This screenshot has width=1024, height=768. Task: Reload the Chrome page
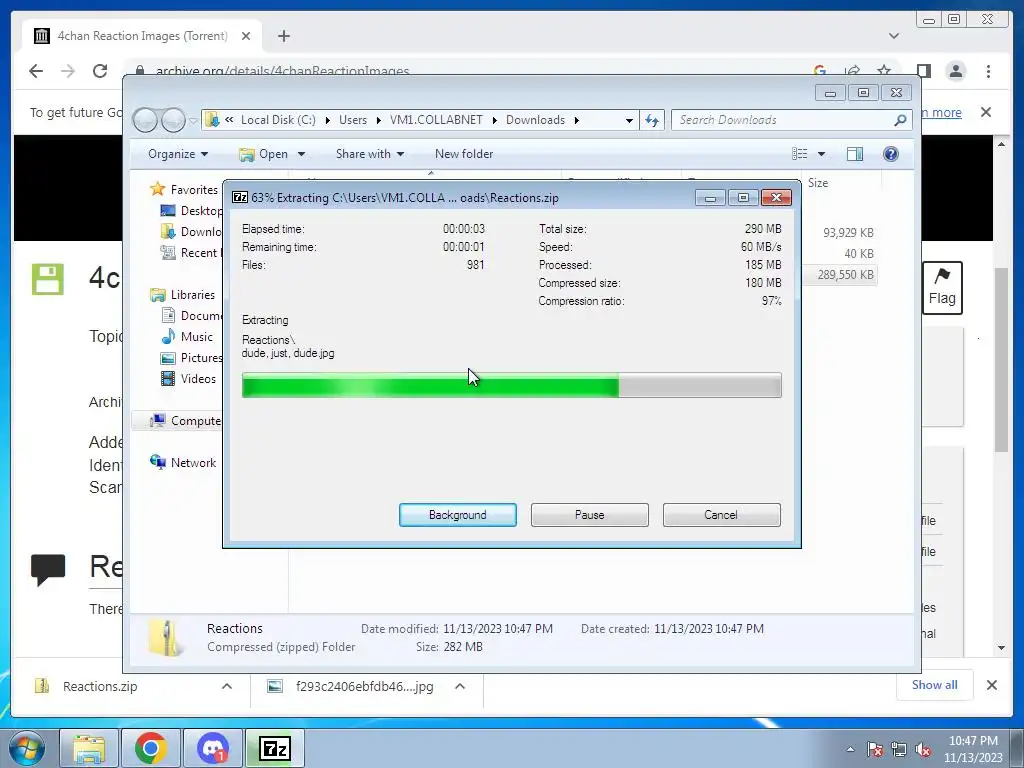coord(99,71)
